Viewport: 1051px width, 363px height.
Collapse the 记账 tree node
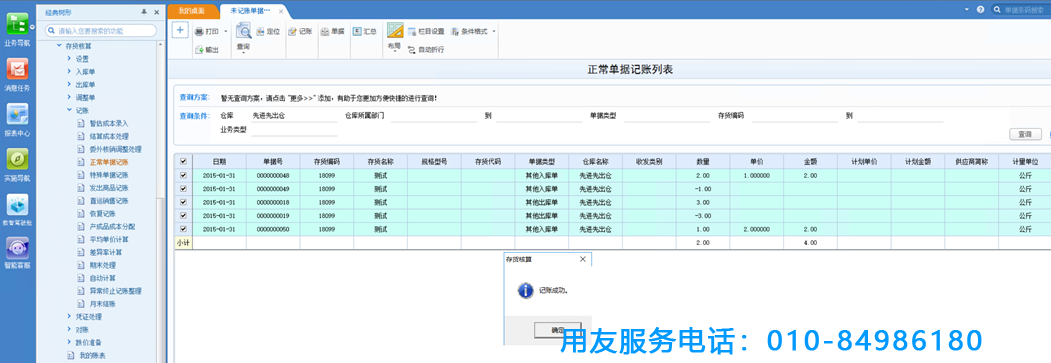pyautogui.click(x=68, y=110)
